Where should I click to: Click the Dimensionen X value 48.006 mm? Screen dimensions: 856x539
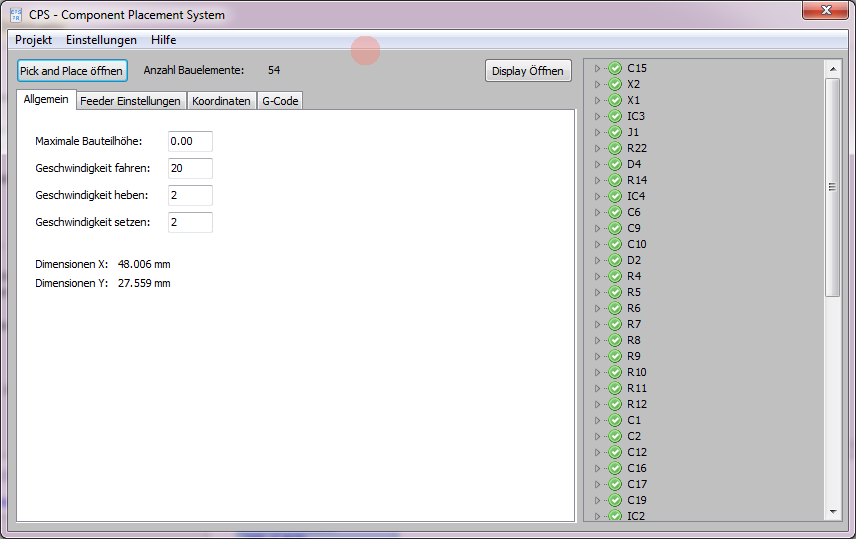click(x=144, y=264)
